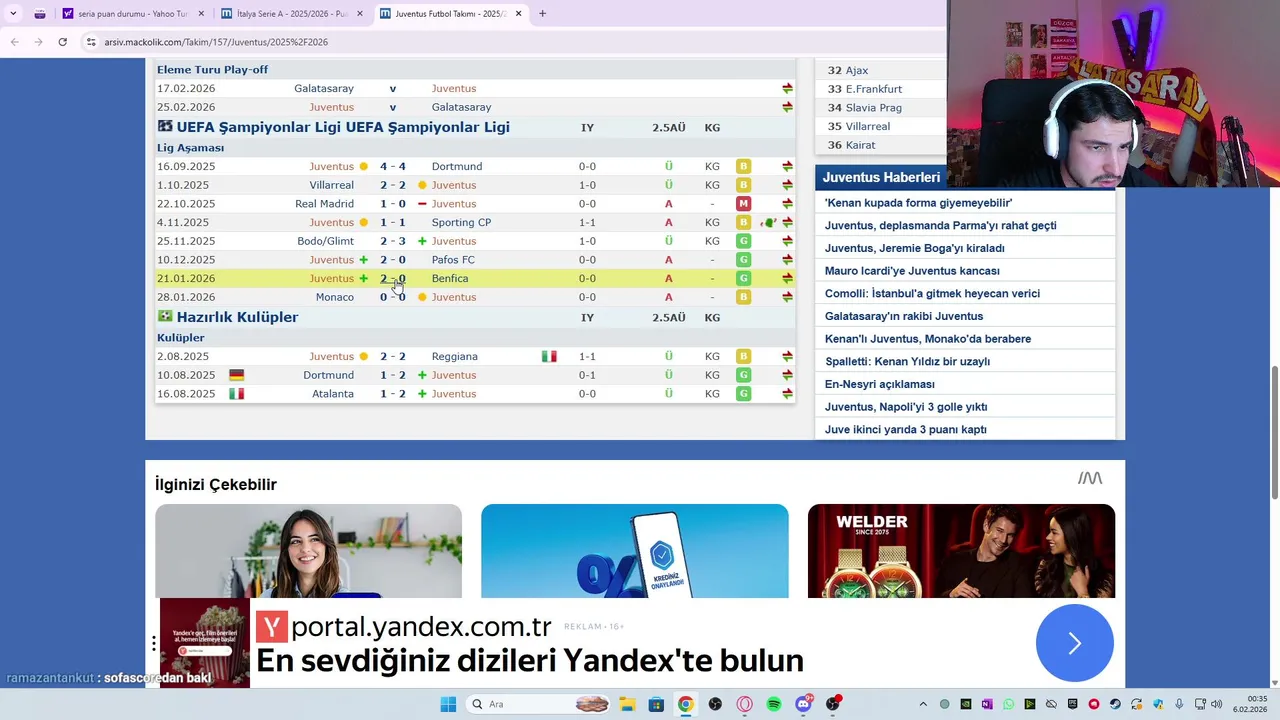Click comparison arrows icon in 25.02.2026 Juventus–Galatasaray row

tap(787, 107)
